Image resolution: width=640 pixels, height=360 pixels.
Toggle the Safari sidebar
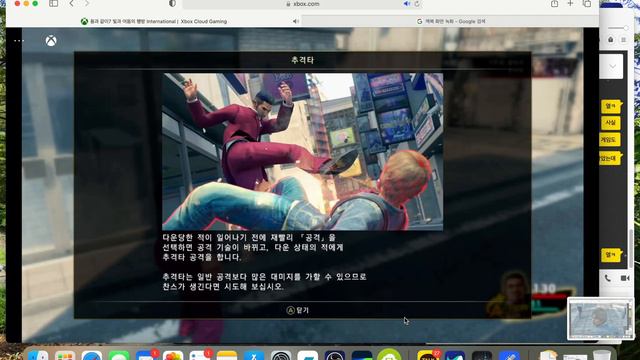pyautogui.click(x=53, y=4)
